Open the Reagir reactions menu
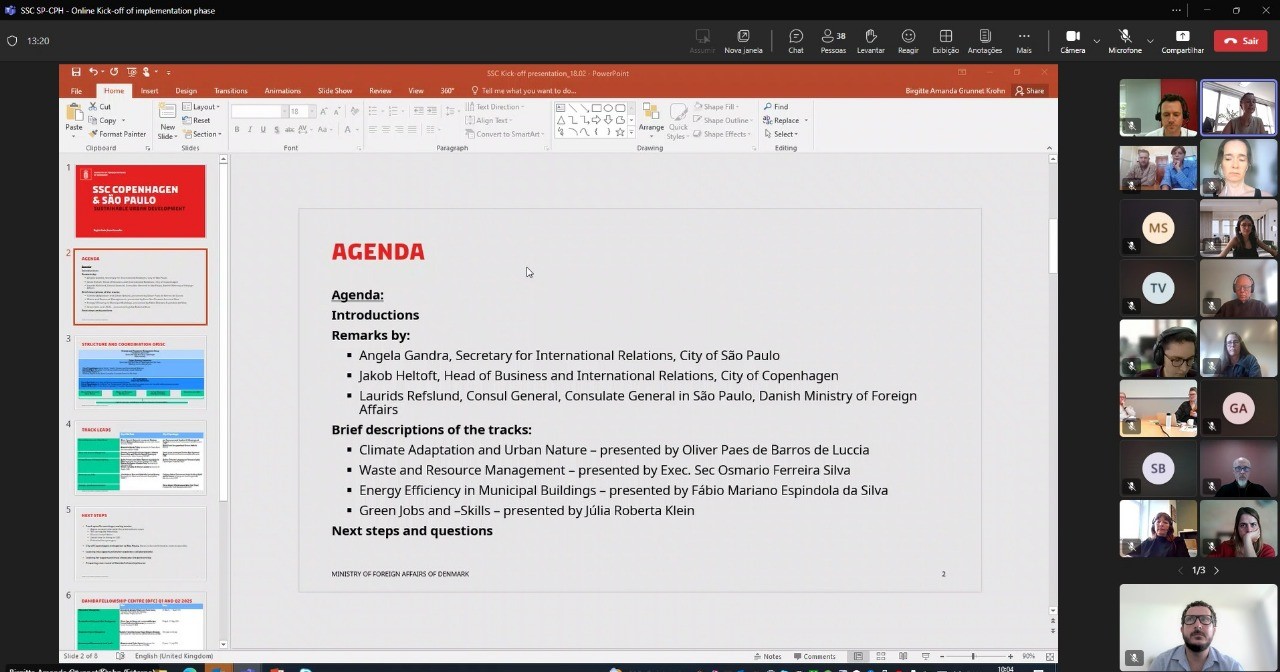This screenshot has width=1280, height=672. click(908, 40)
